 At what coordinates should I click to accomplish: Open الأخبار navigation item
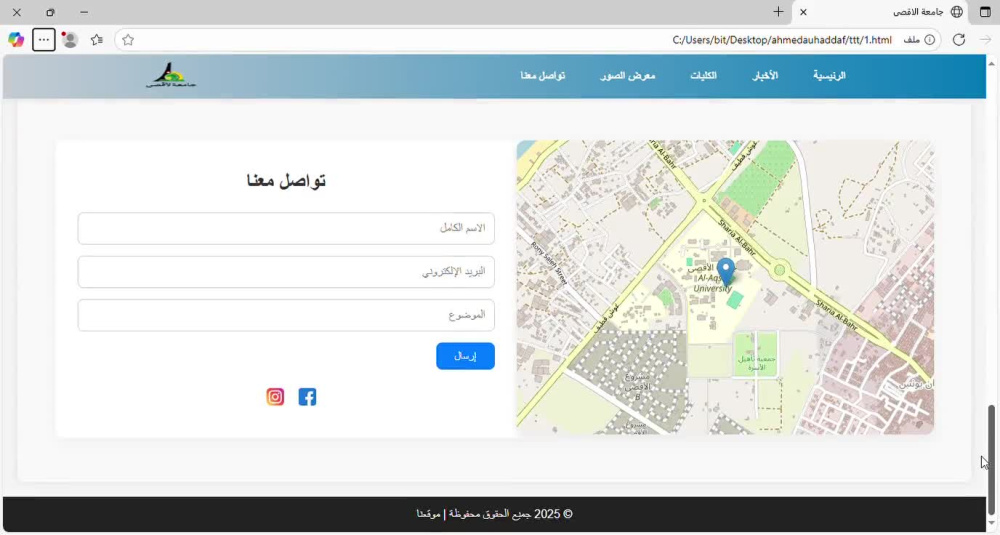tap(765, 75)
